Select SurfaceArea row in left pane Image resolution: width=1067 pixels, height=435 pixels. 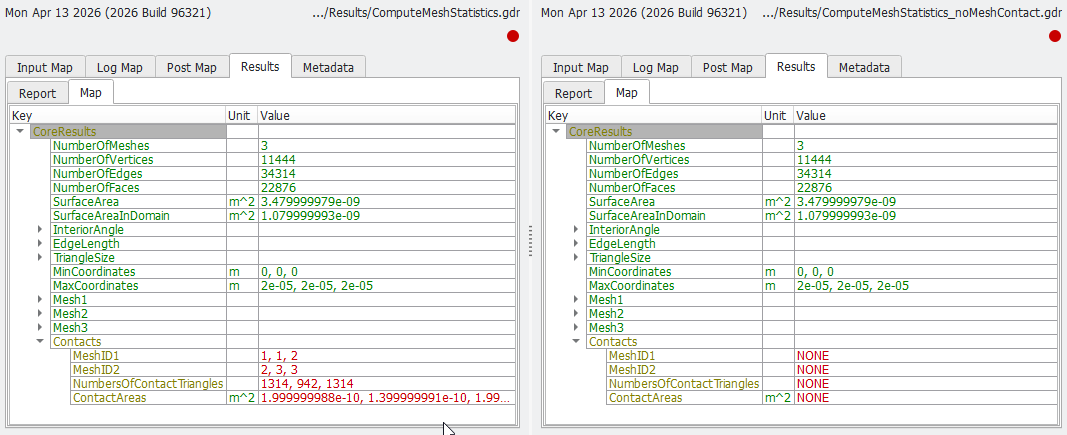tap(282, 202)
